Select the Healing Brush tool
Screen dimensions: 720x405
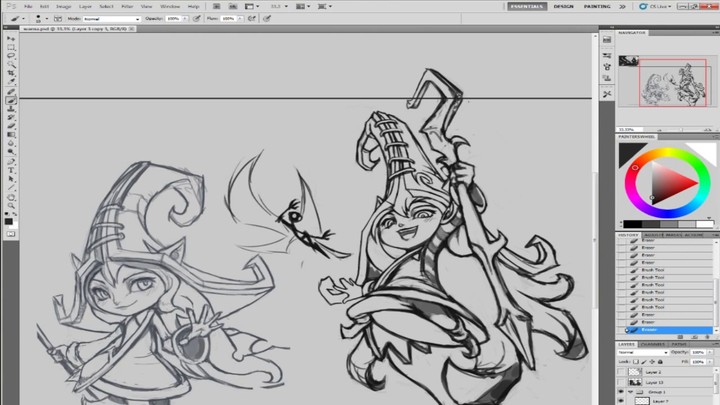point(11,92)
